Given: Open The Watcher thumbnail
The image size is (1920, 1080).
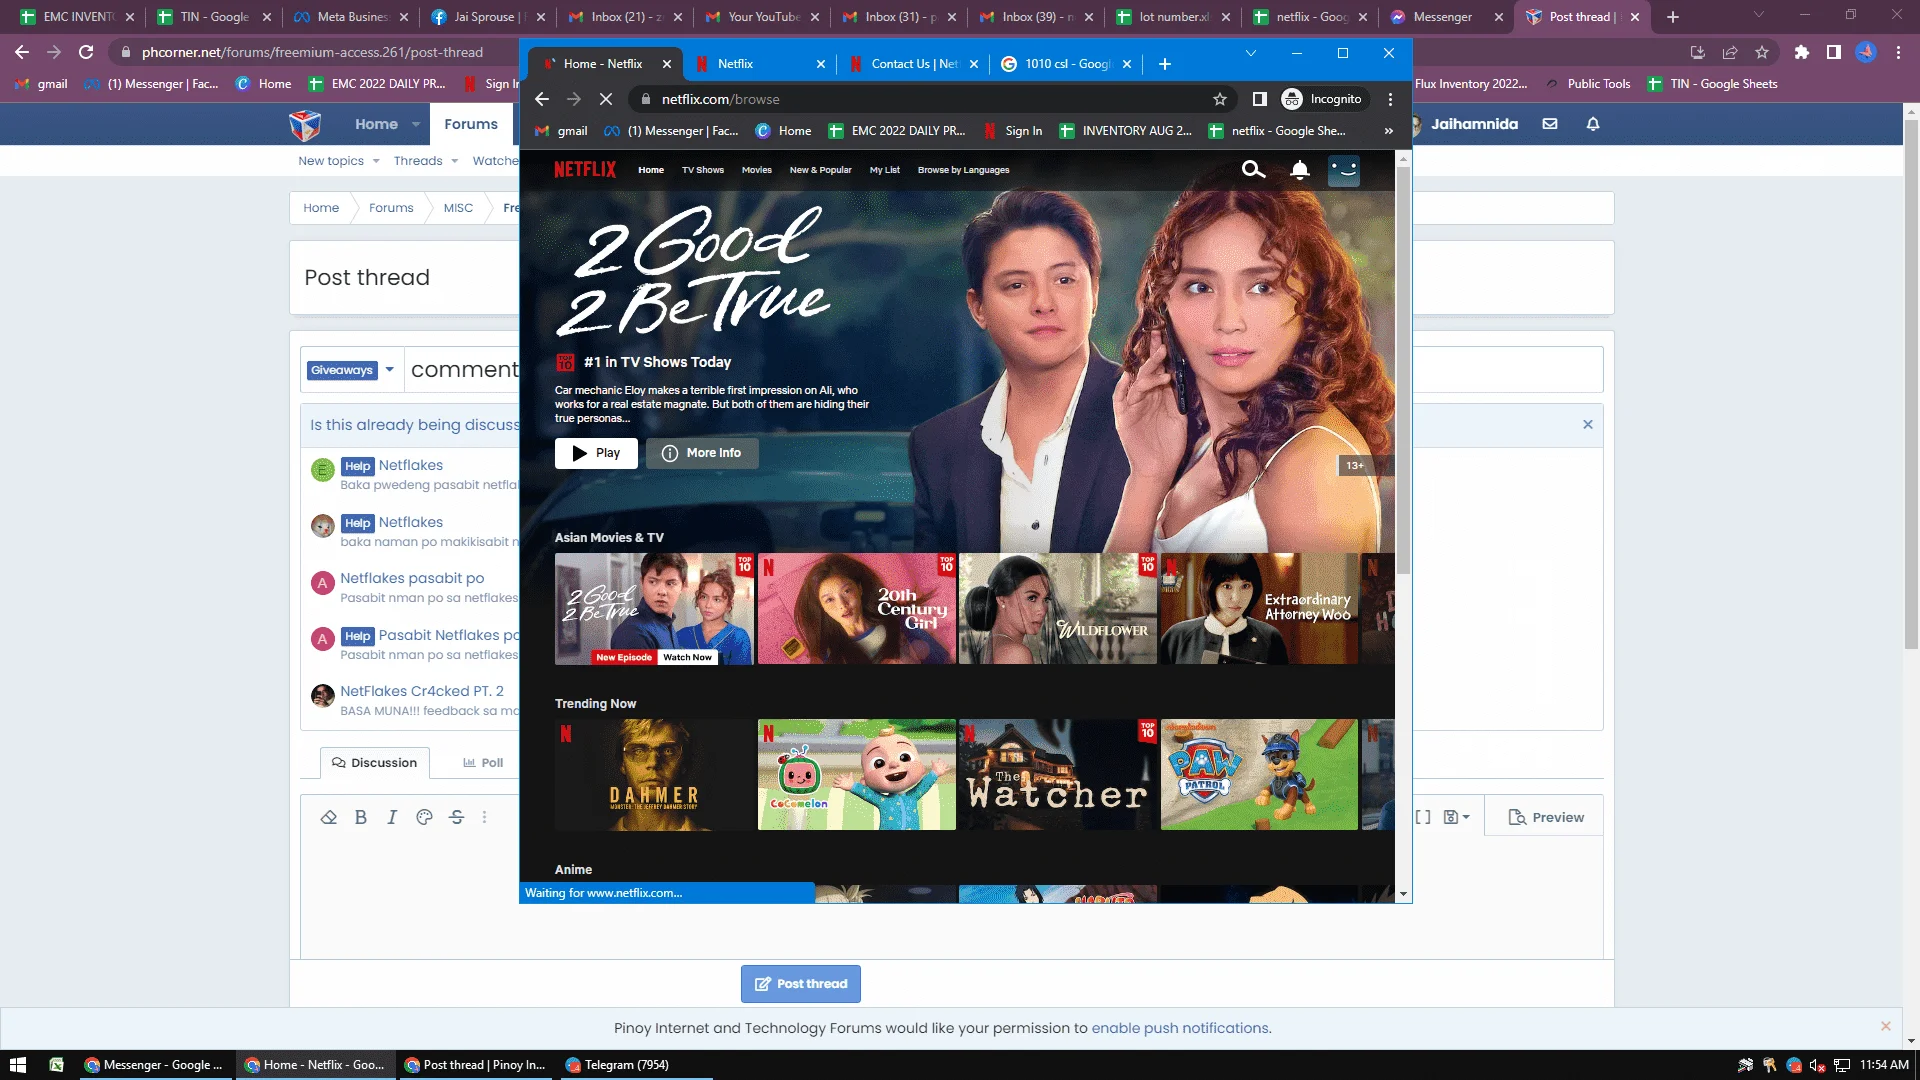Looking at the screenshot, I should point(1057,775).
